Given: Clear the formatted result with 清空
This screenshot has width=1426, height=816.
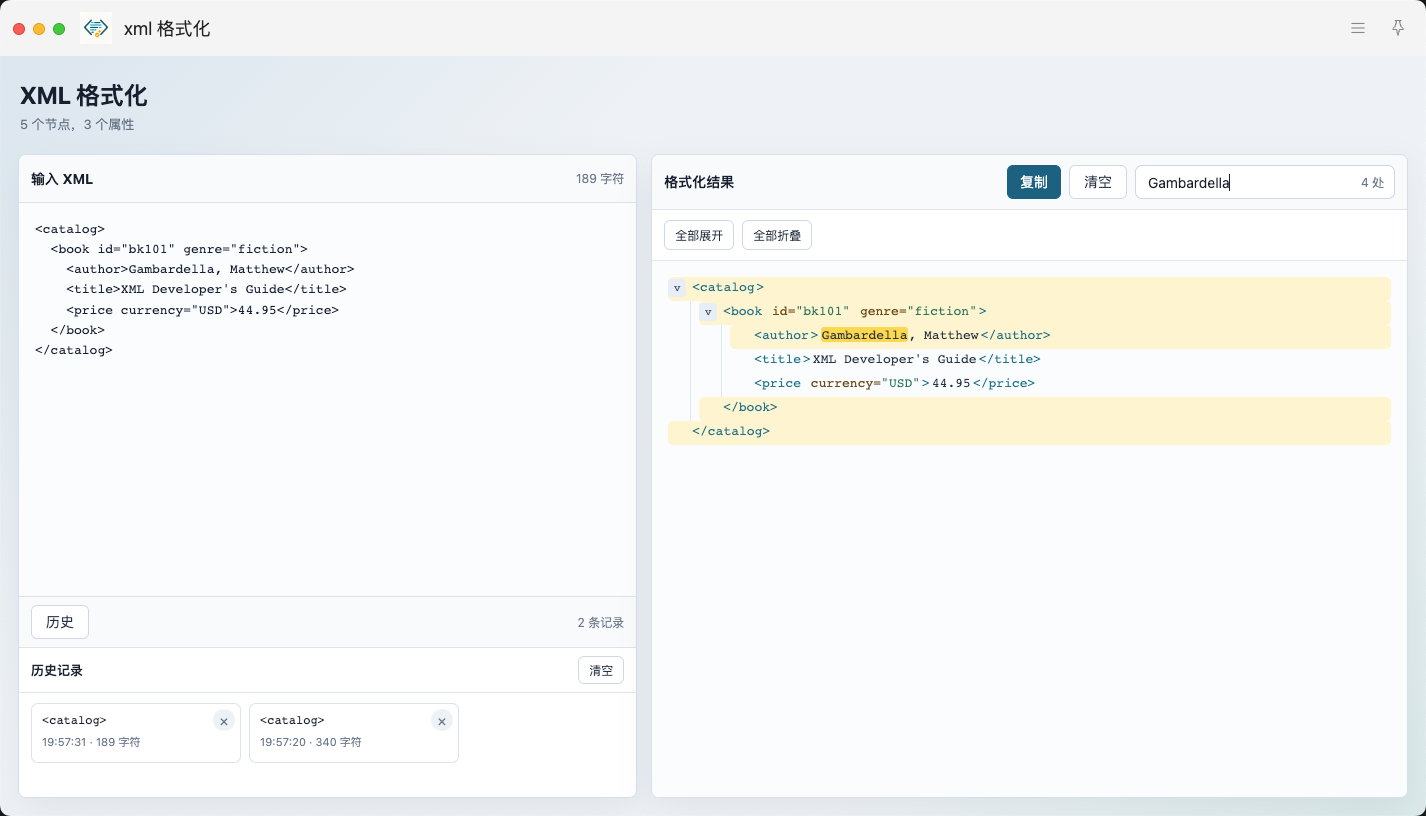Looking at the screenshot, I should (x=1098, y=182).
